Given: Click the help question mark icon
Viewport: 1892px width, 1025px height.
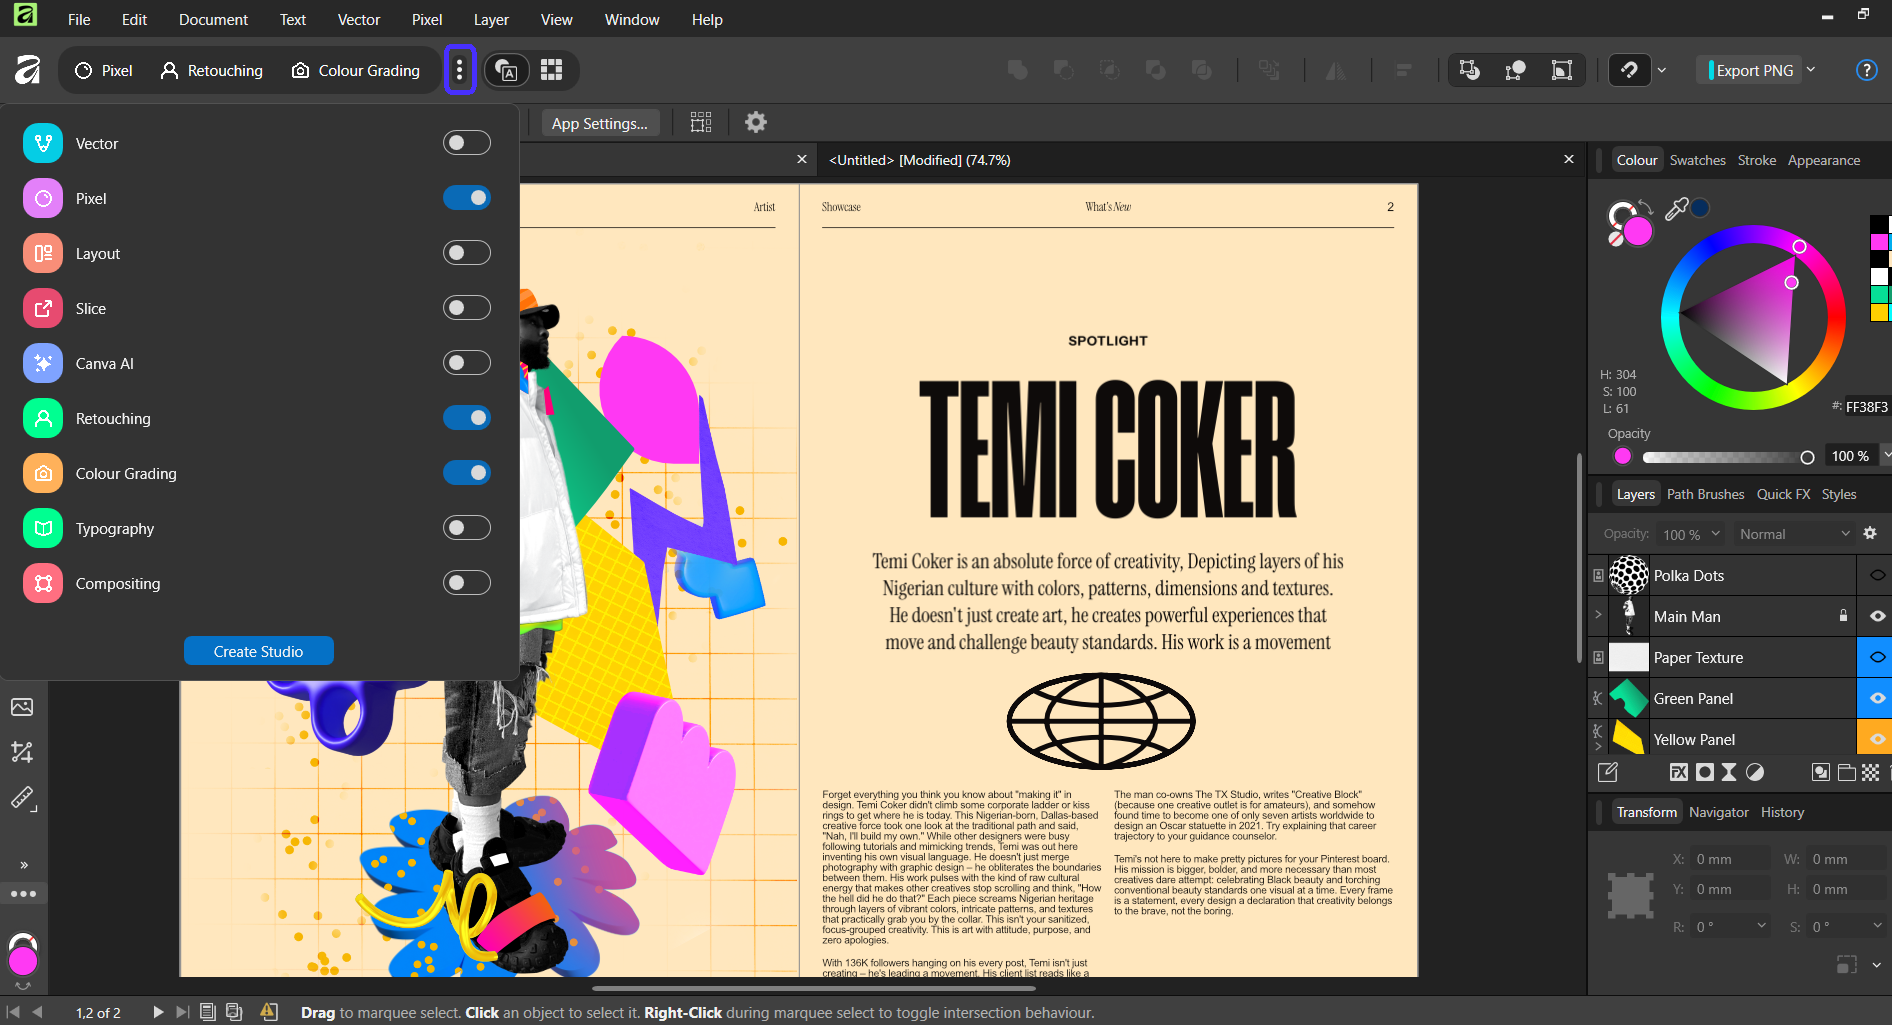Looking at the screenshot, I should point(1865,70).
